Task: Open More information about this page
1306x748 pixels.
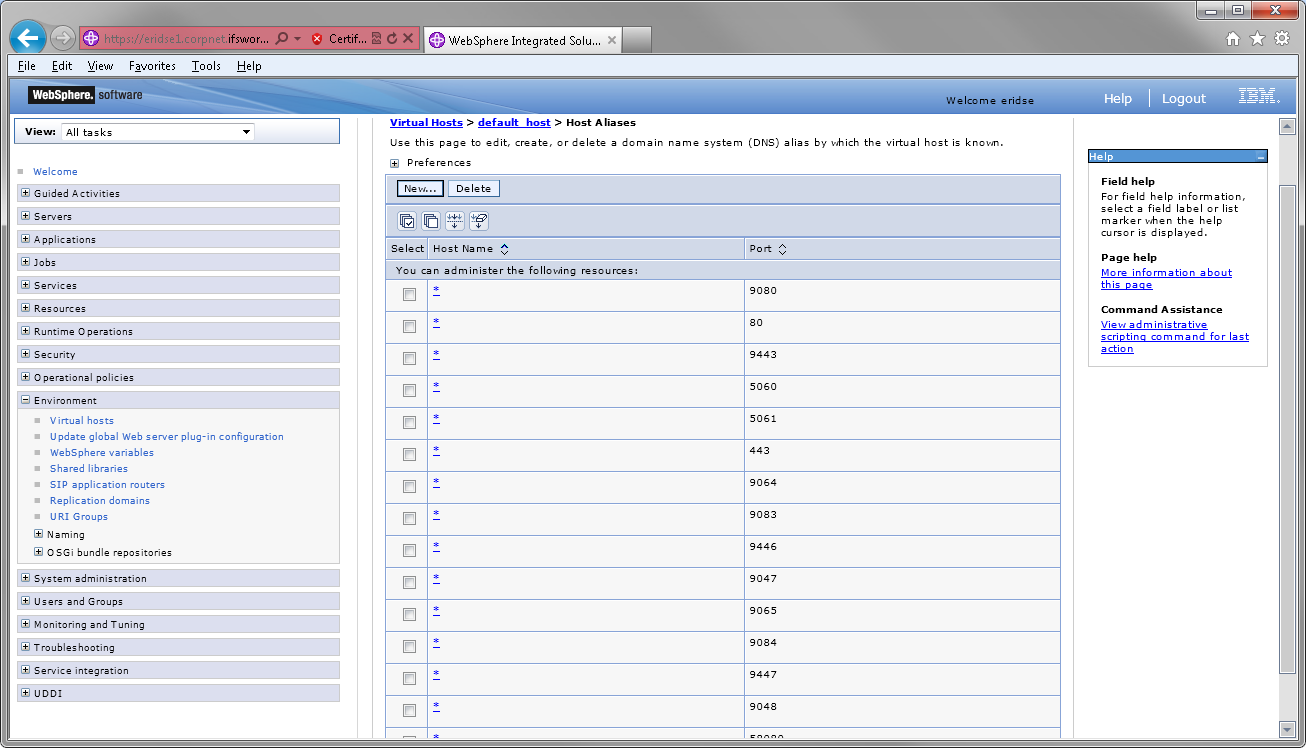Action: point(1166,278)
